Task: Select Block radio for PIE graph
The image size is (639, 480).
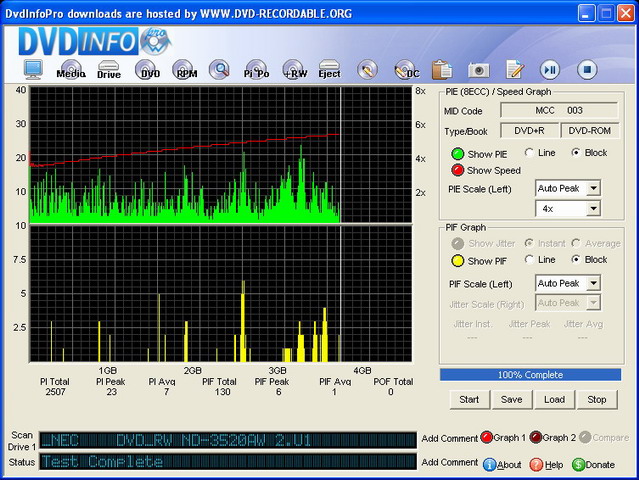Action: (x=576, y=153)
